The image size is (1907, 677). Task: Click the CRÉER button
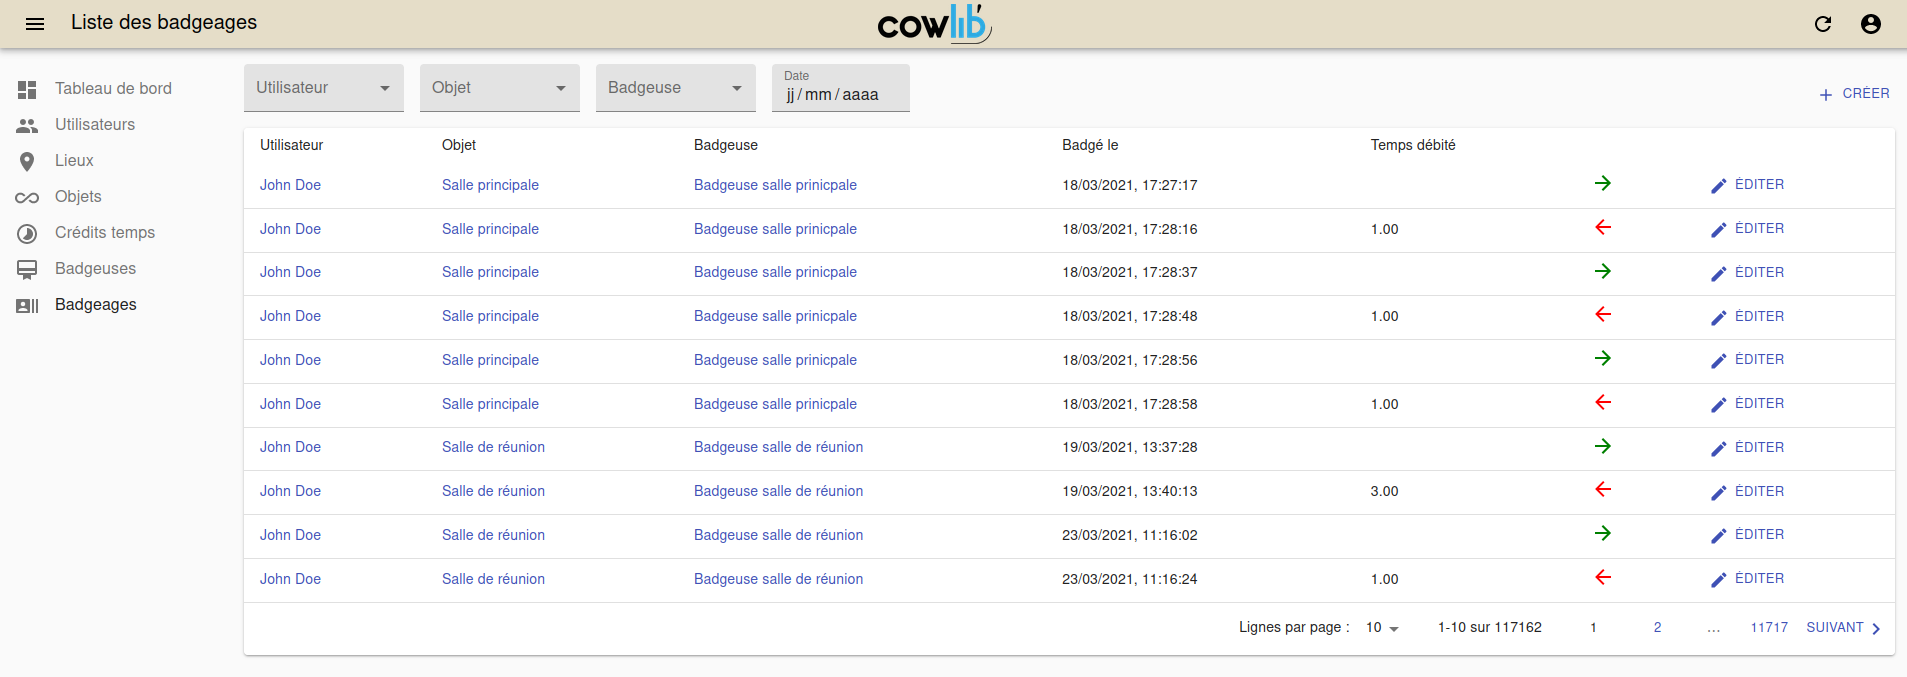coord(1854,94)
